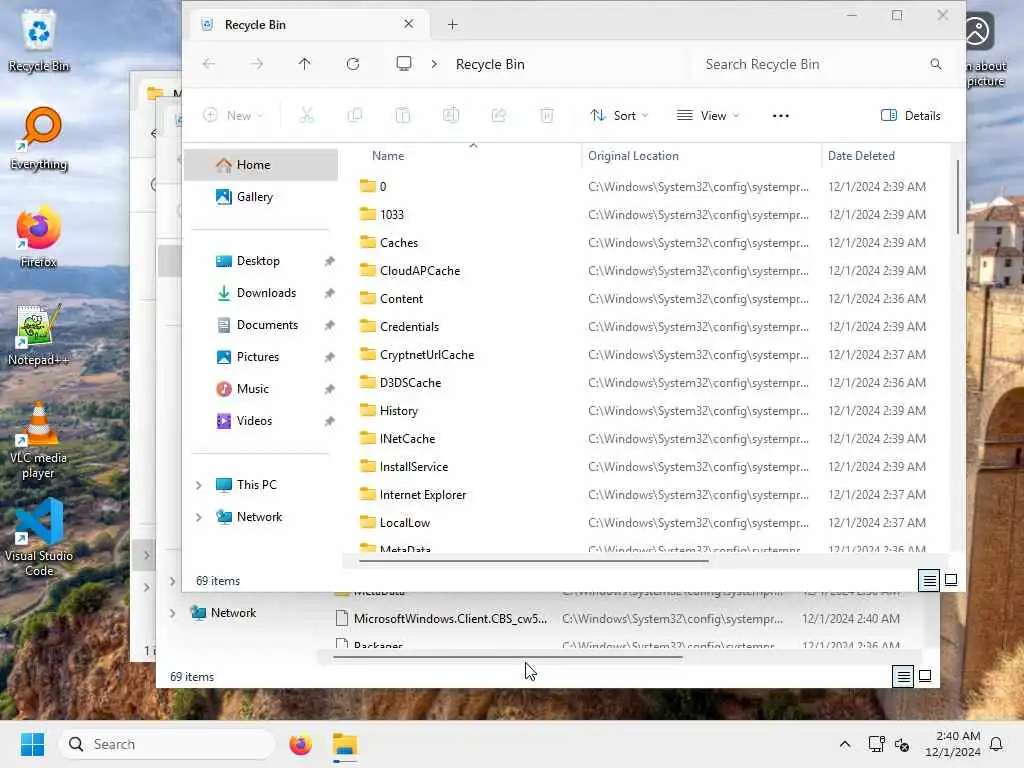Screen dimensions: 1024x768
Task: Click the taskbar Search box
Action: [168, 744]
